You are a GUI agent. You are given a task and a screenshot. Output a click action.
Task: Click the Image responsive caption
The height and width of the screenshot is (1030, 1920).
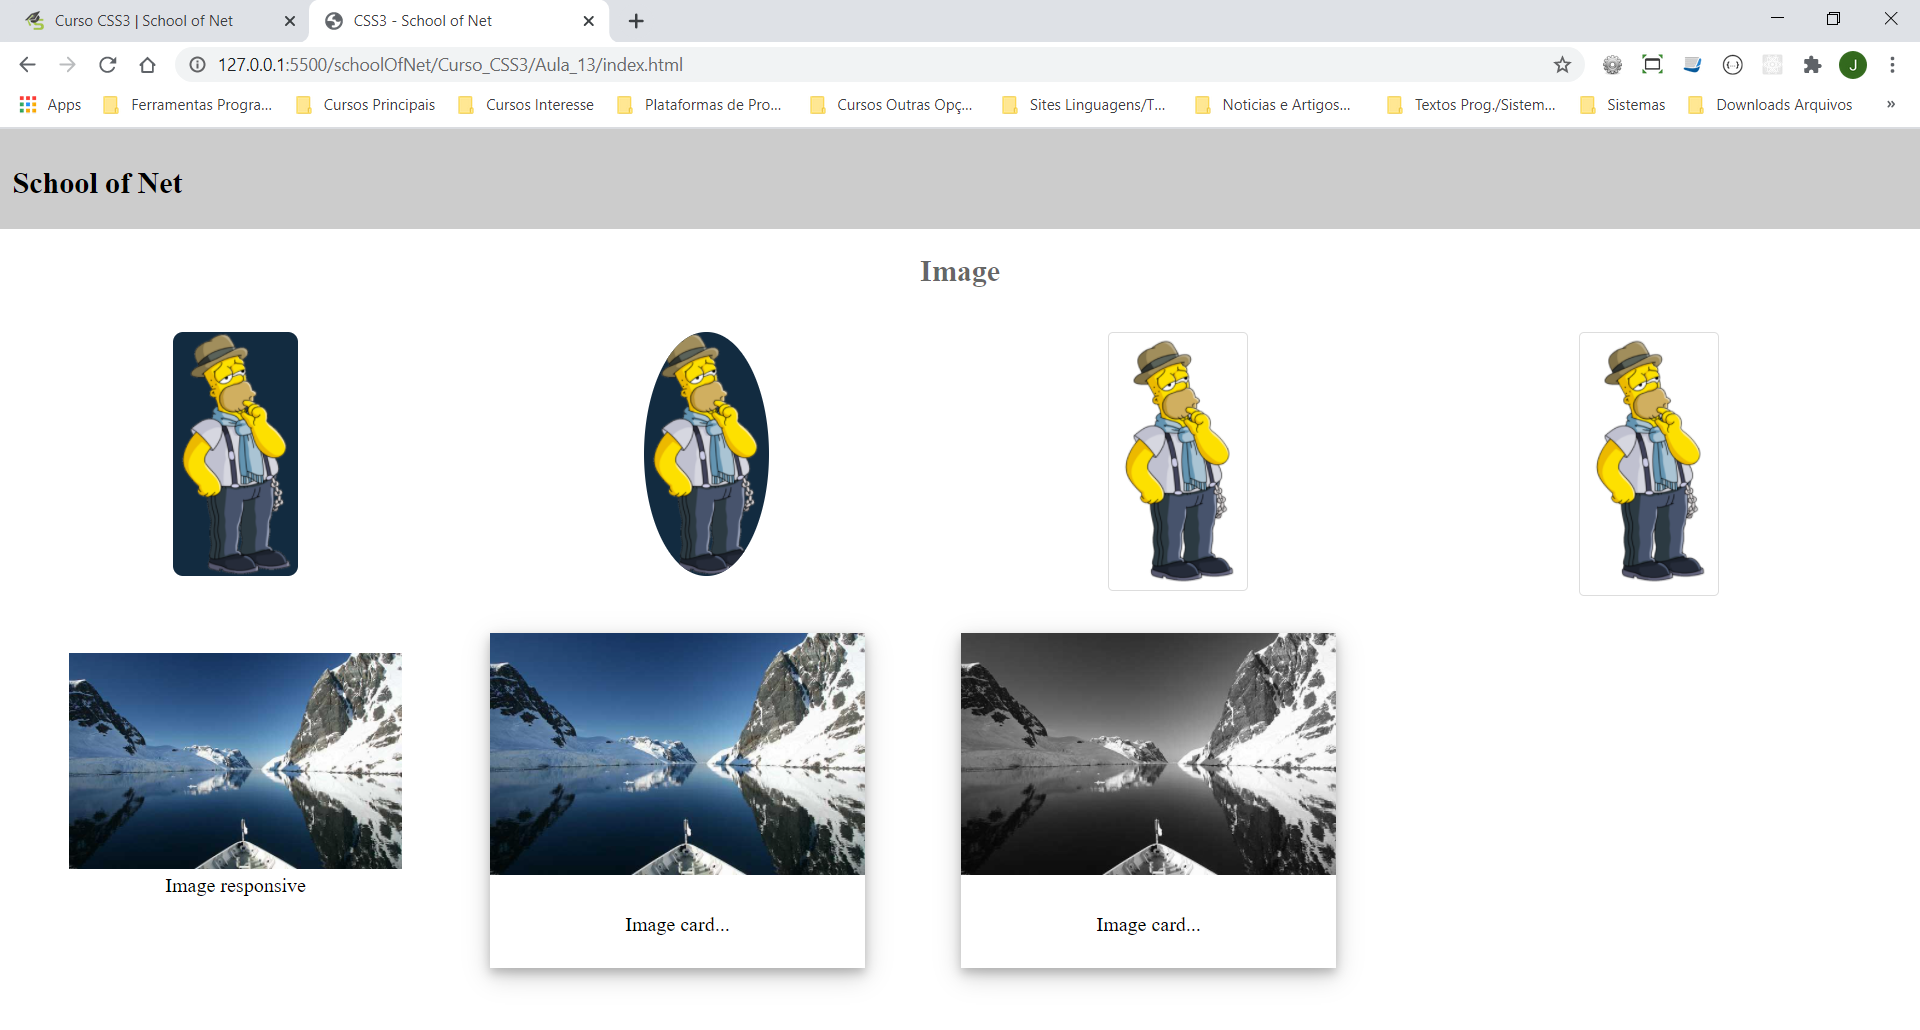point(235,886)
